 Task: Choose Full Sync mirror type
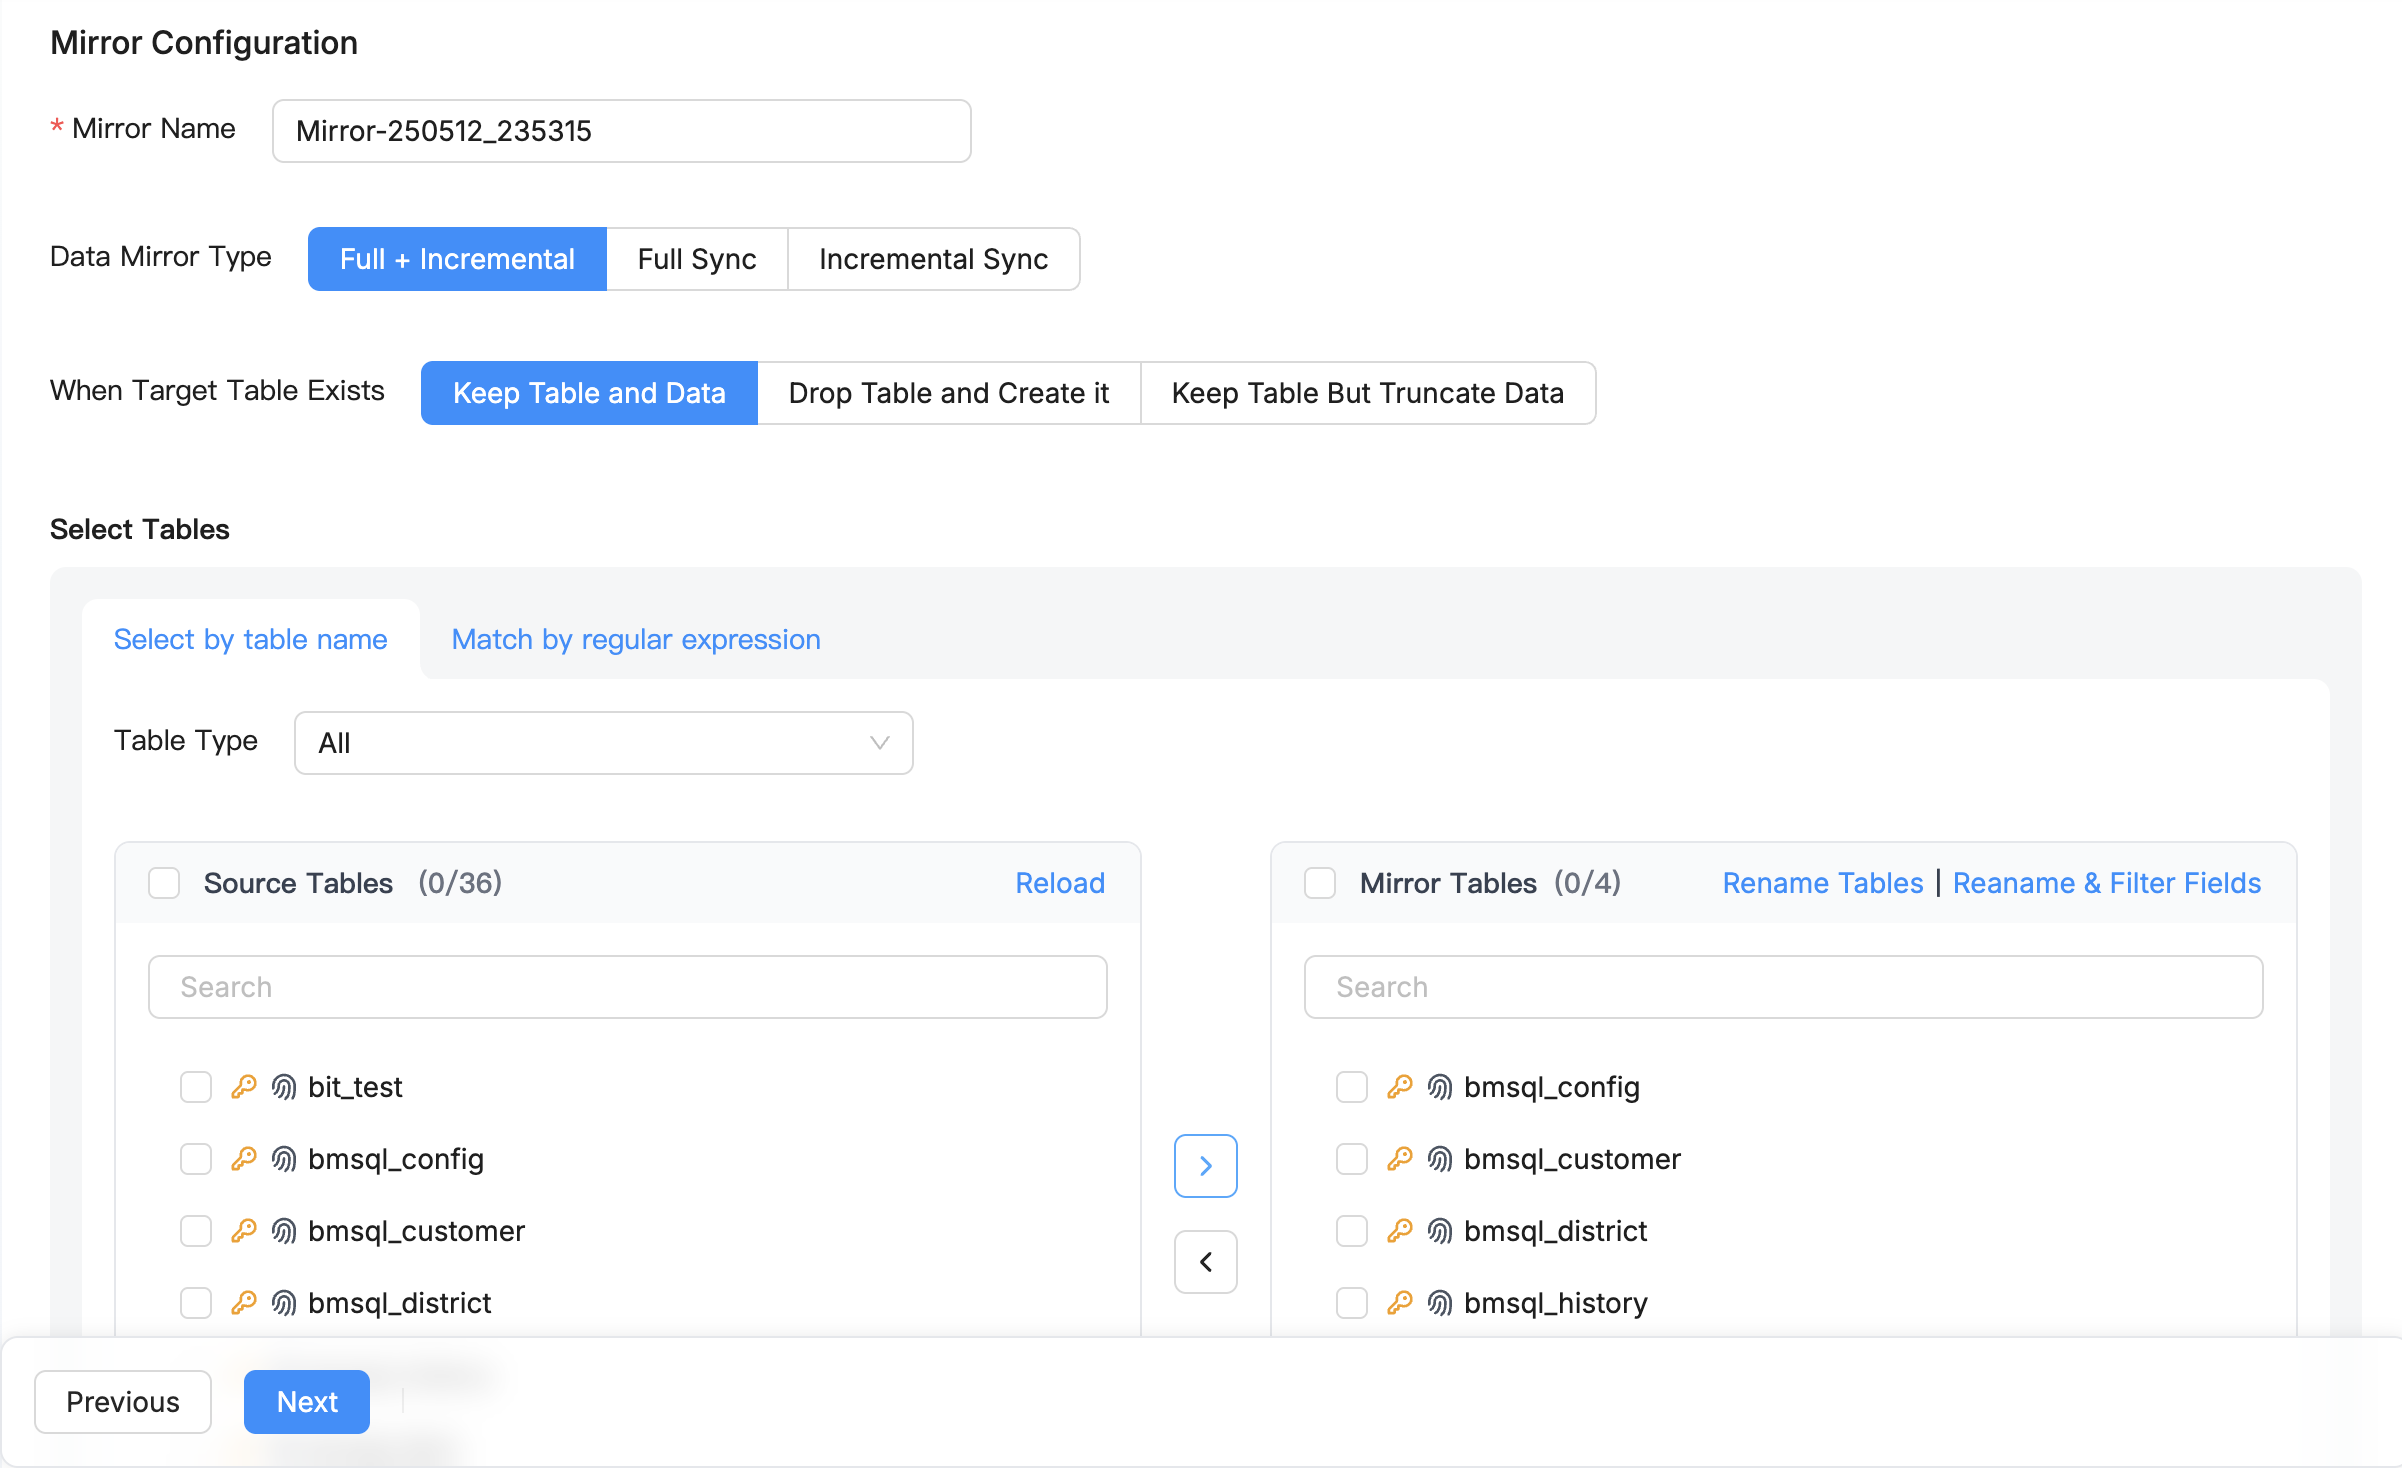697,259
